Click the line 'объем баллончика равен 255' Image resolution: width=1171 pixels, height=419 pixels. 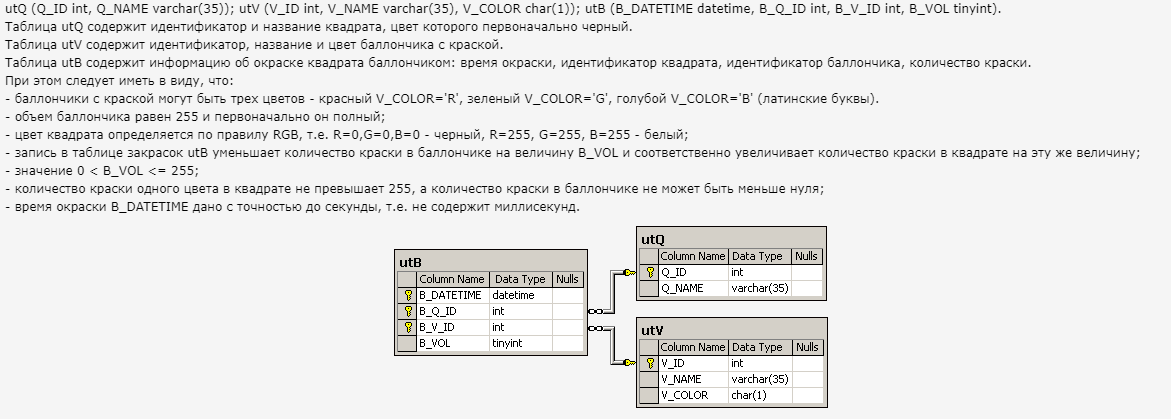(195, 117)
